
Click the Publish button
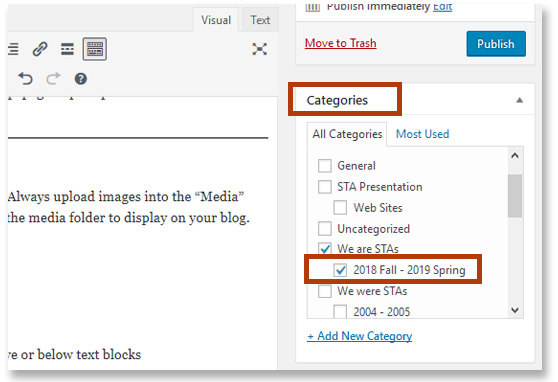tap(496, 44)
